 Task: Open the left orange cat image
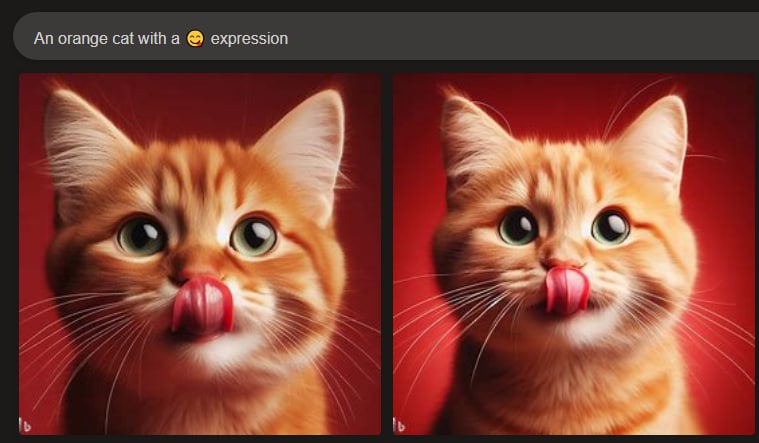tap(200, 254)
